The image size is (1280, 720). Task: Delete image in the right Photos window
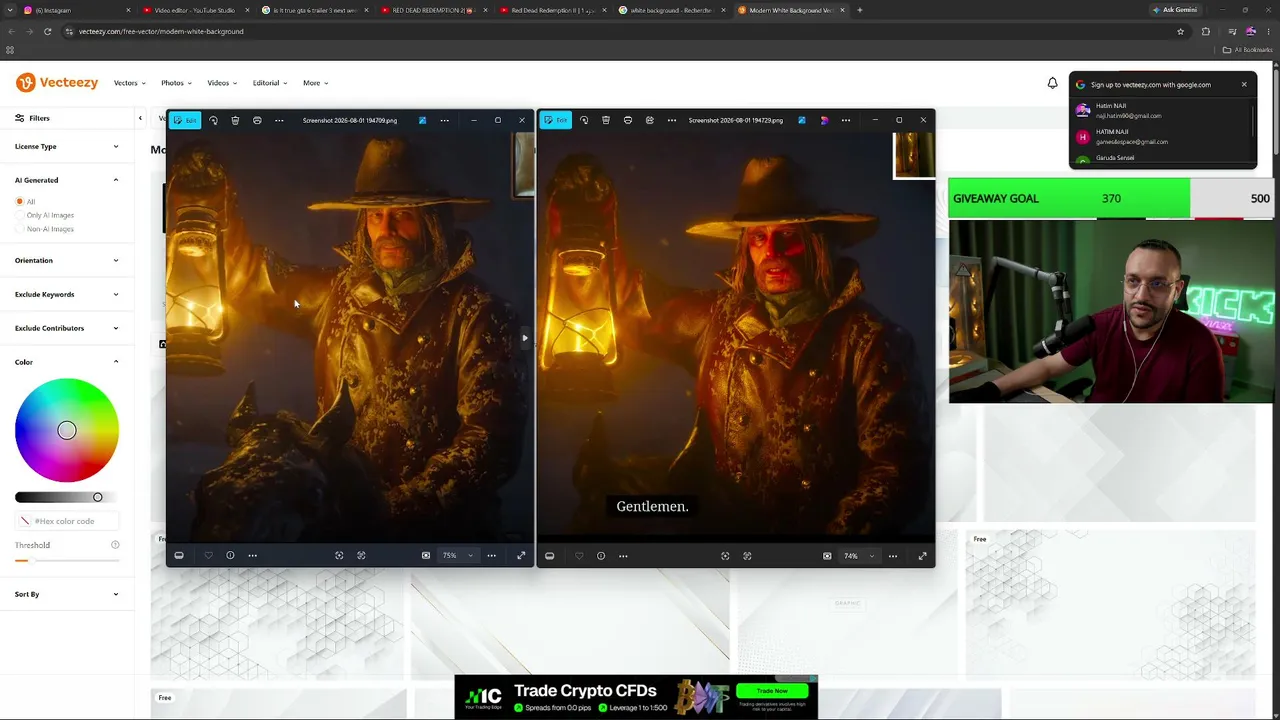(606, 120)
